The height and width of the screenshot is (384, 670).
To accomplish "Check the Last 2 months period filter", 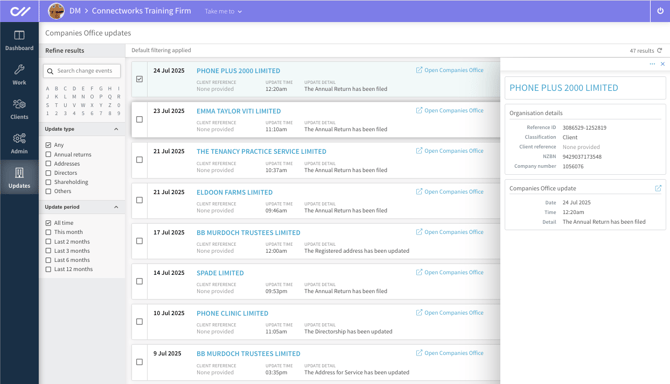I will 48,241.
